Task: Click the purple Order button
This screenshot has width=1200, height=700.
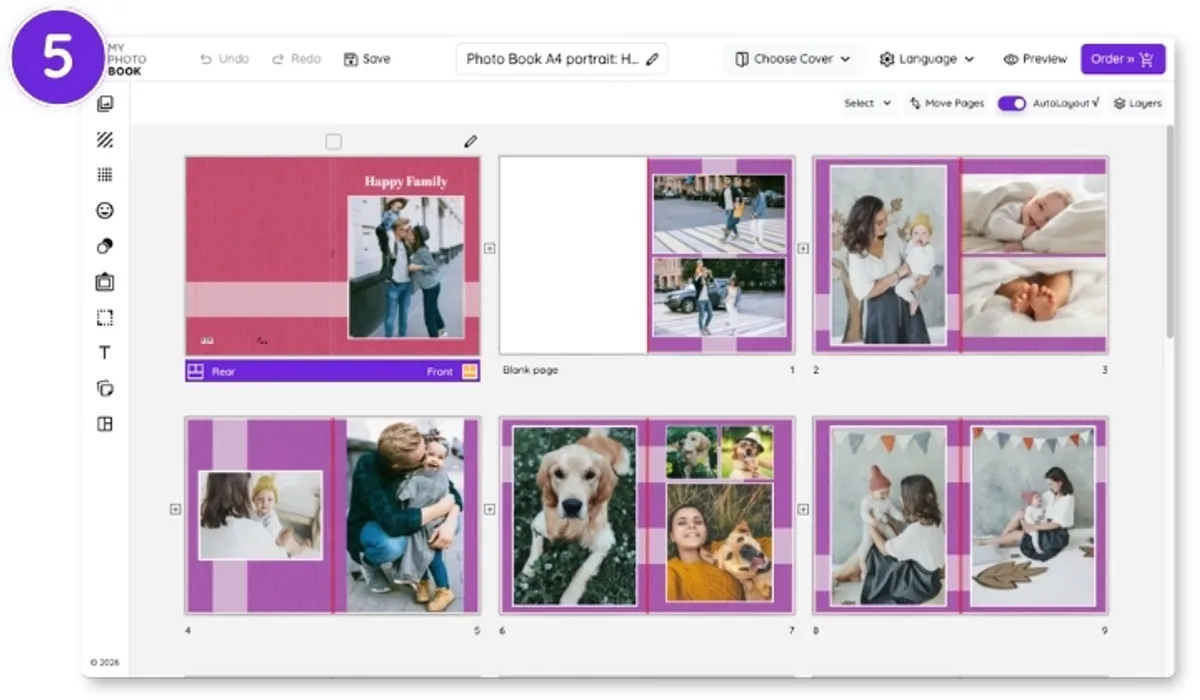Action: (x=1123, y=59)
